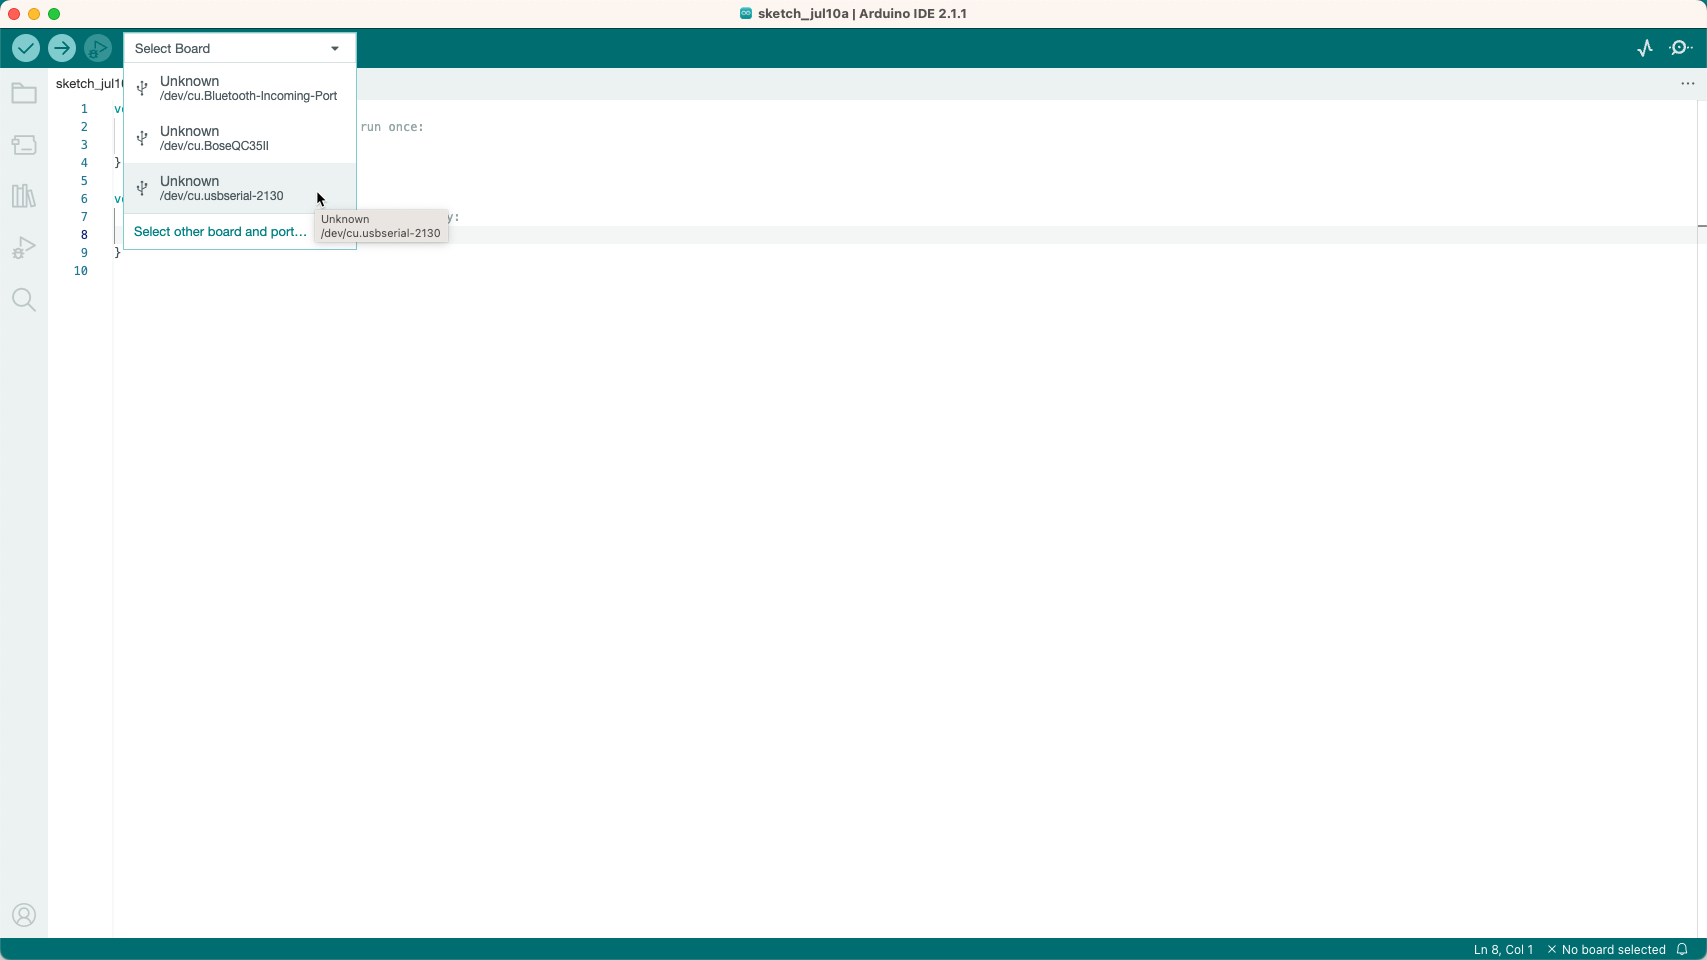The image size is (1707, 960).
Task: Select the /dev/cu.BoseQC35II port
Action: coord(240,138)
